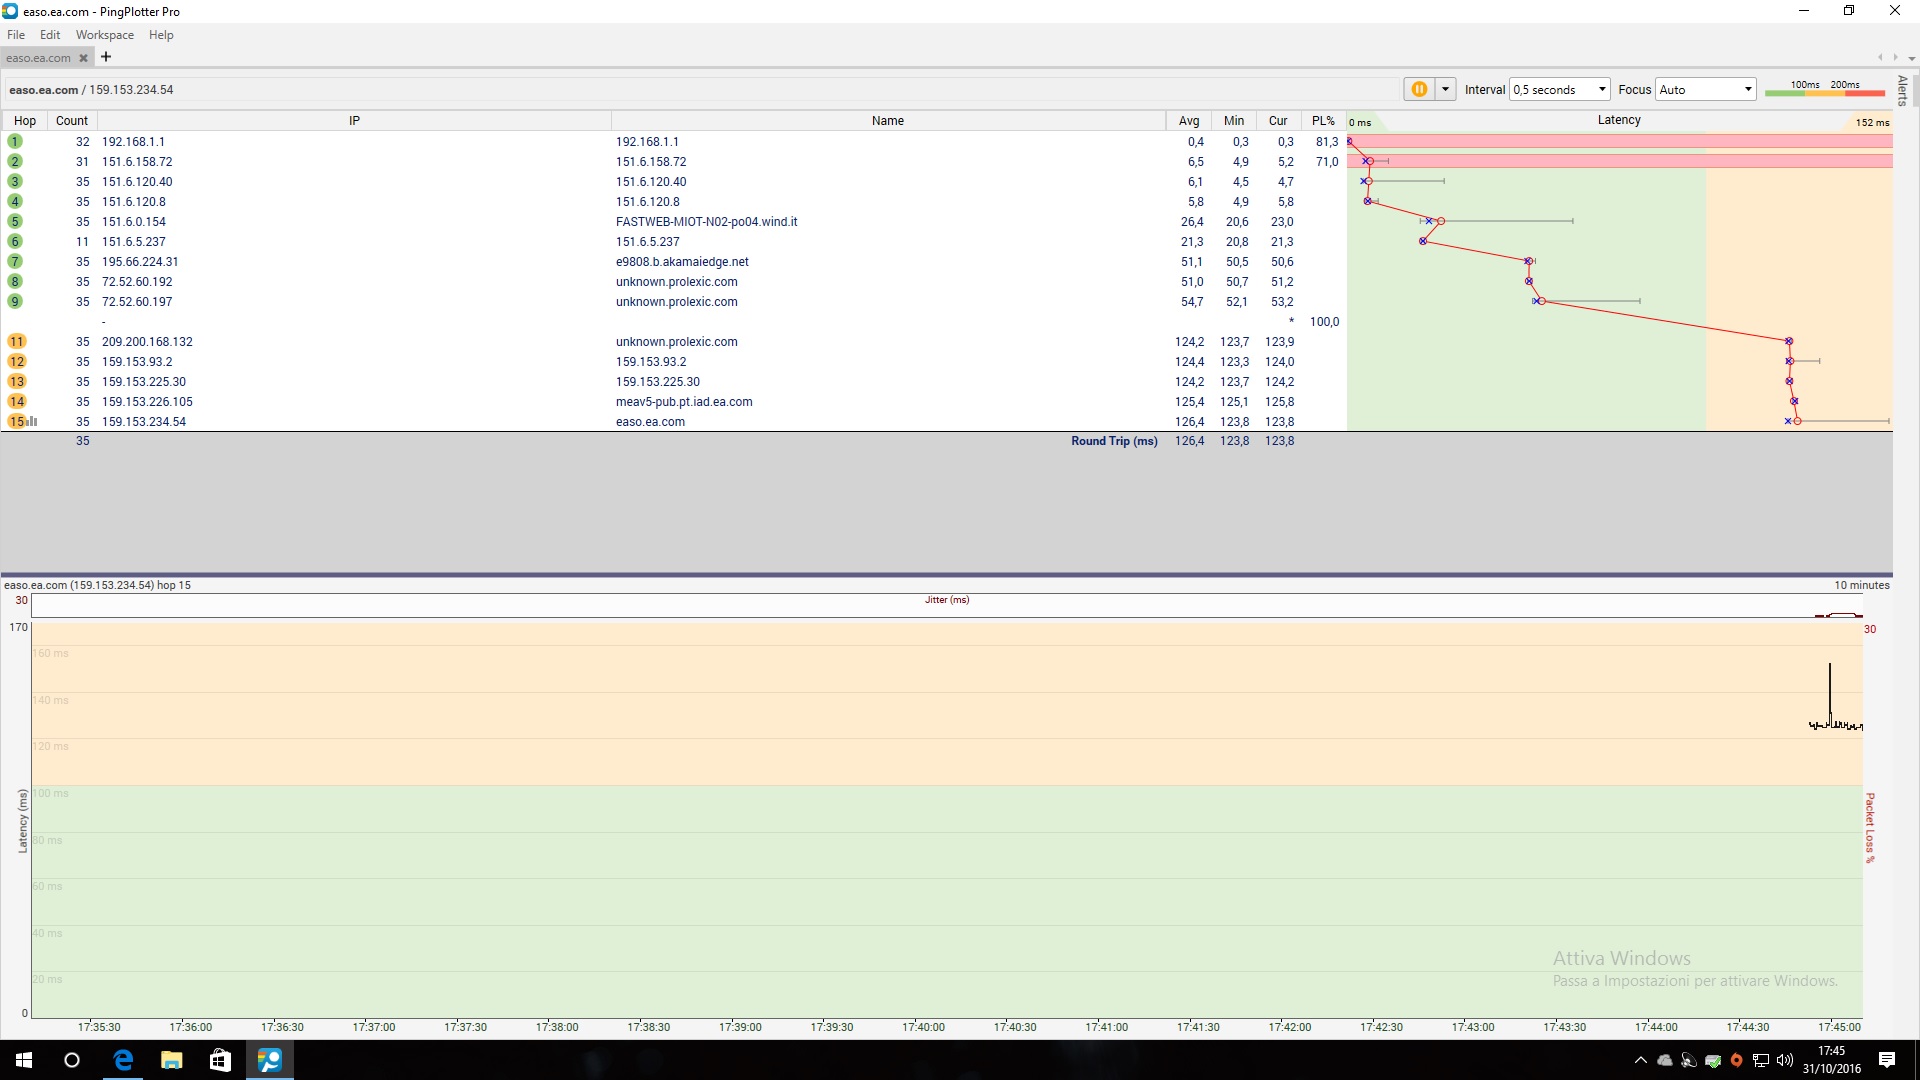
Task: Pause the trace with the orange pause button
Action: pyautogui.click(x=1418, y=89)
